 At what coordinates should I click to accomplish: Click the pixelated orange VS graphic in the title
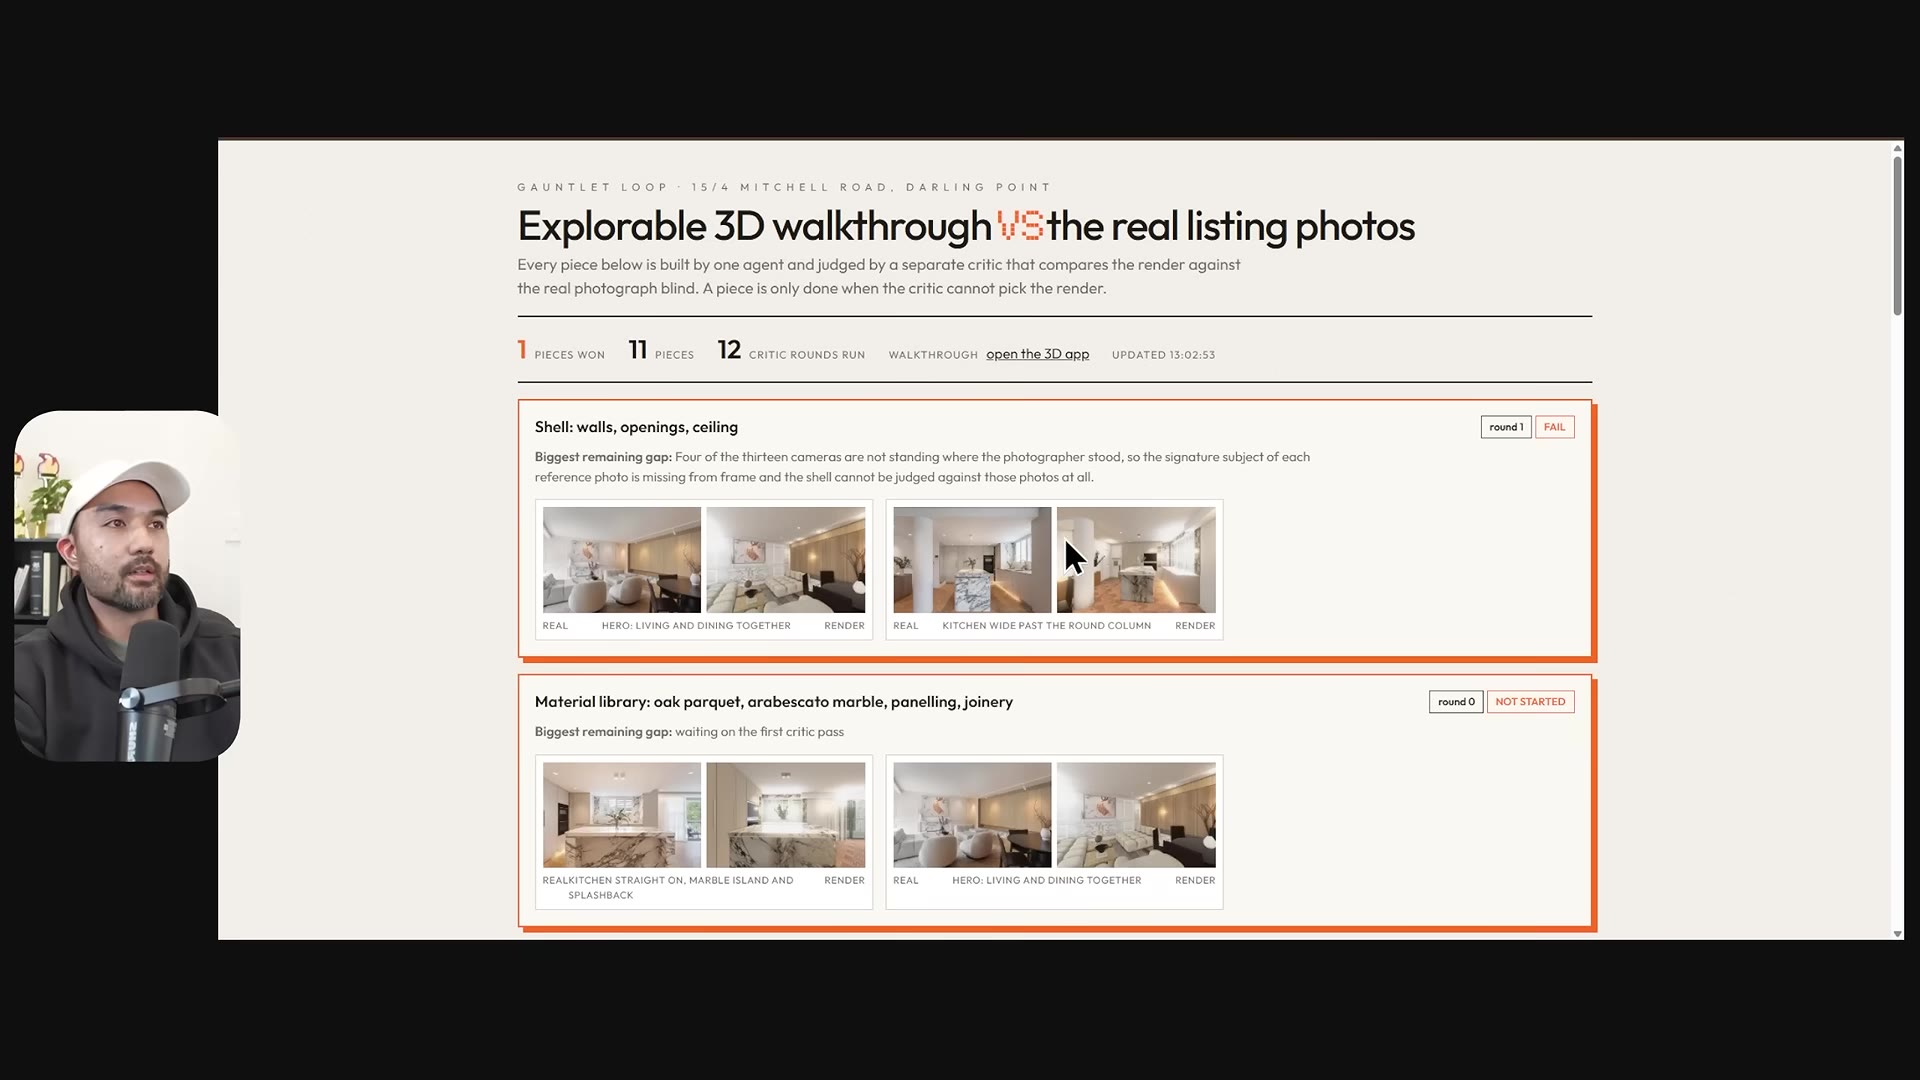point(1020,226)
